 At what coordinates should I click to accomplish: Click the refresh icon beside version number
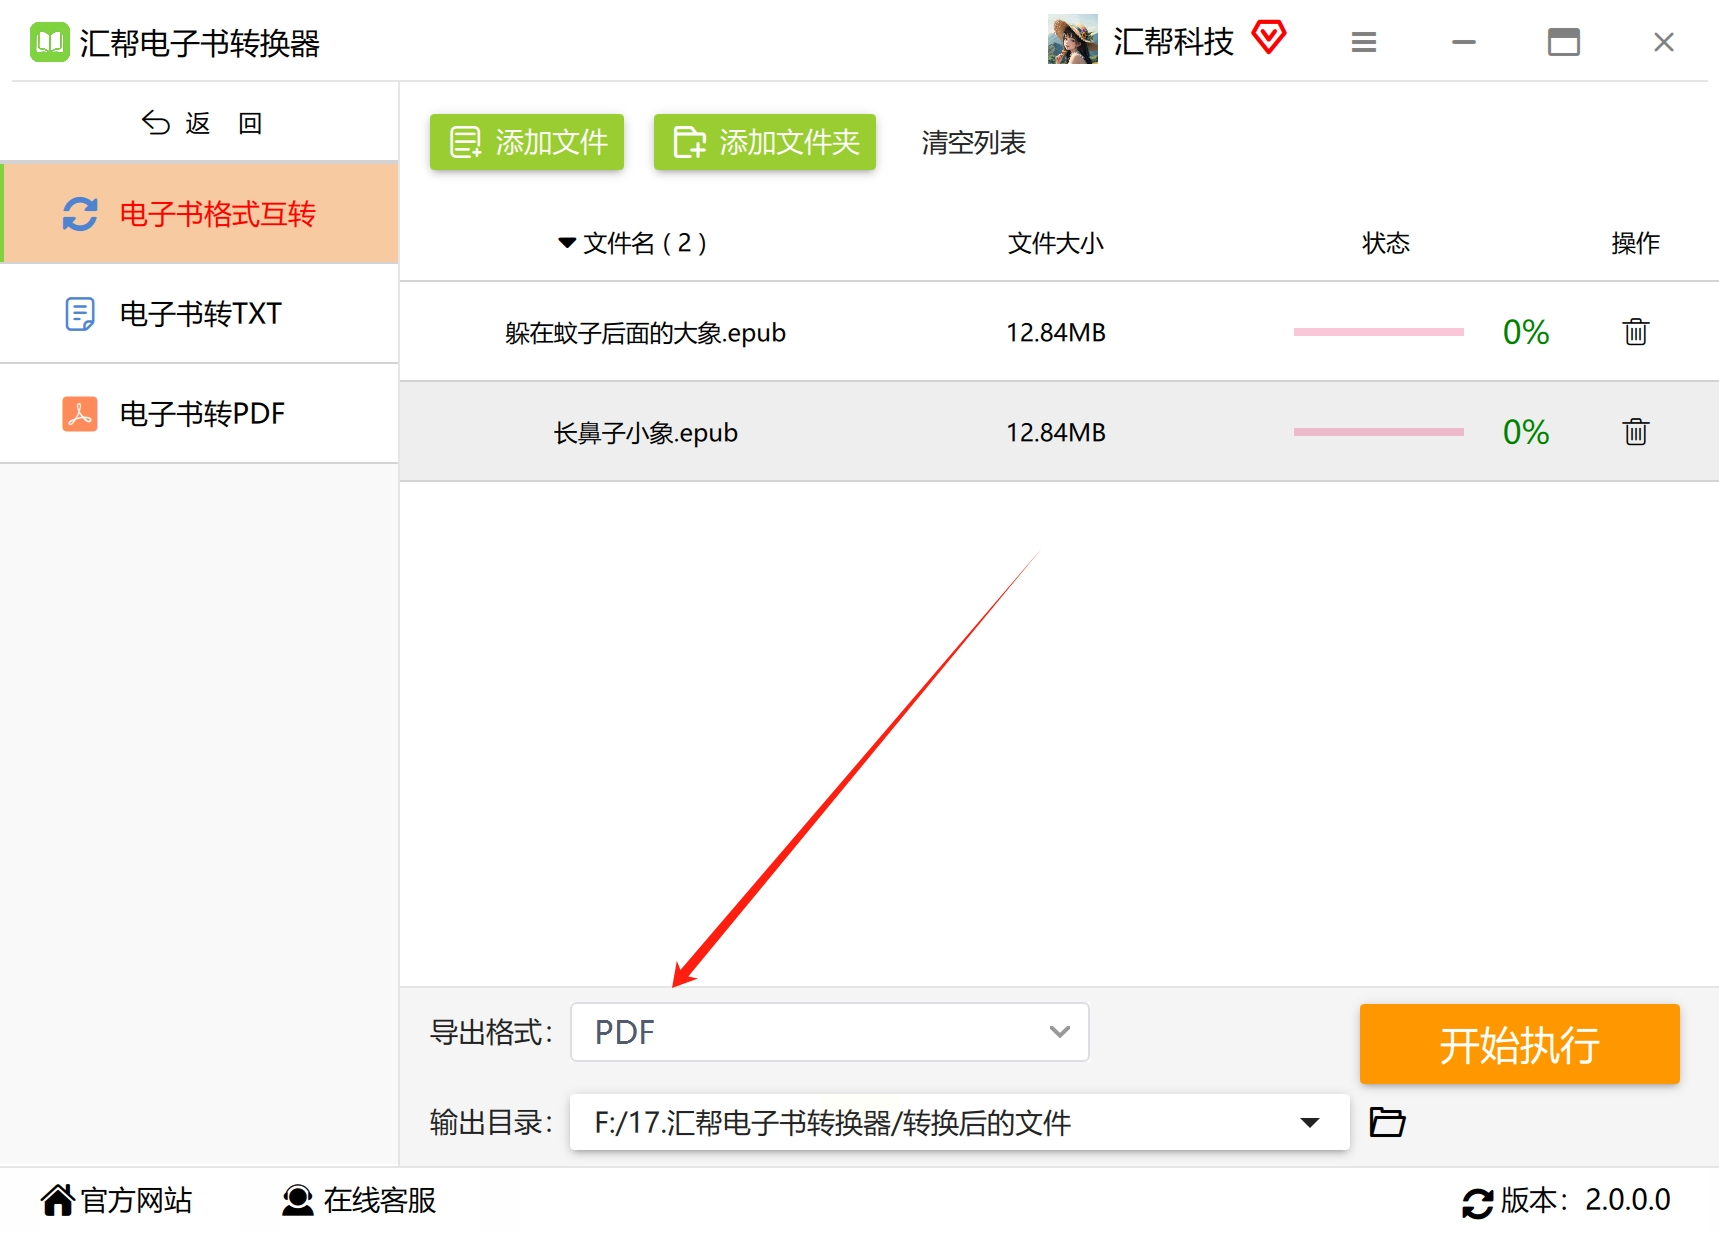[1477, 1202]
